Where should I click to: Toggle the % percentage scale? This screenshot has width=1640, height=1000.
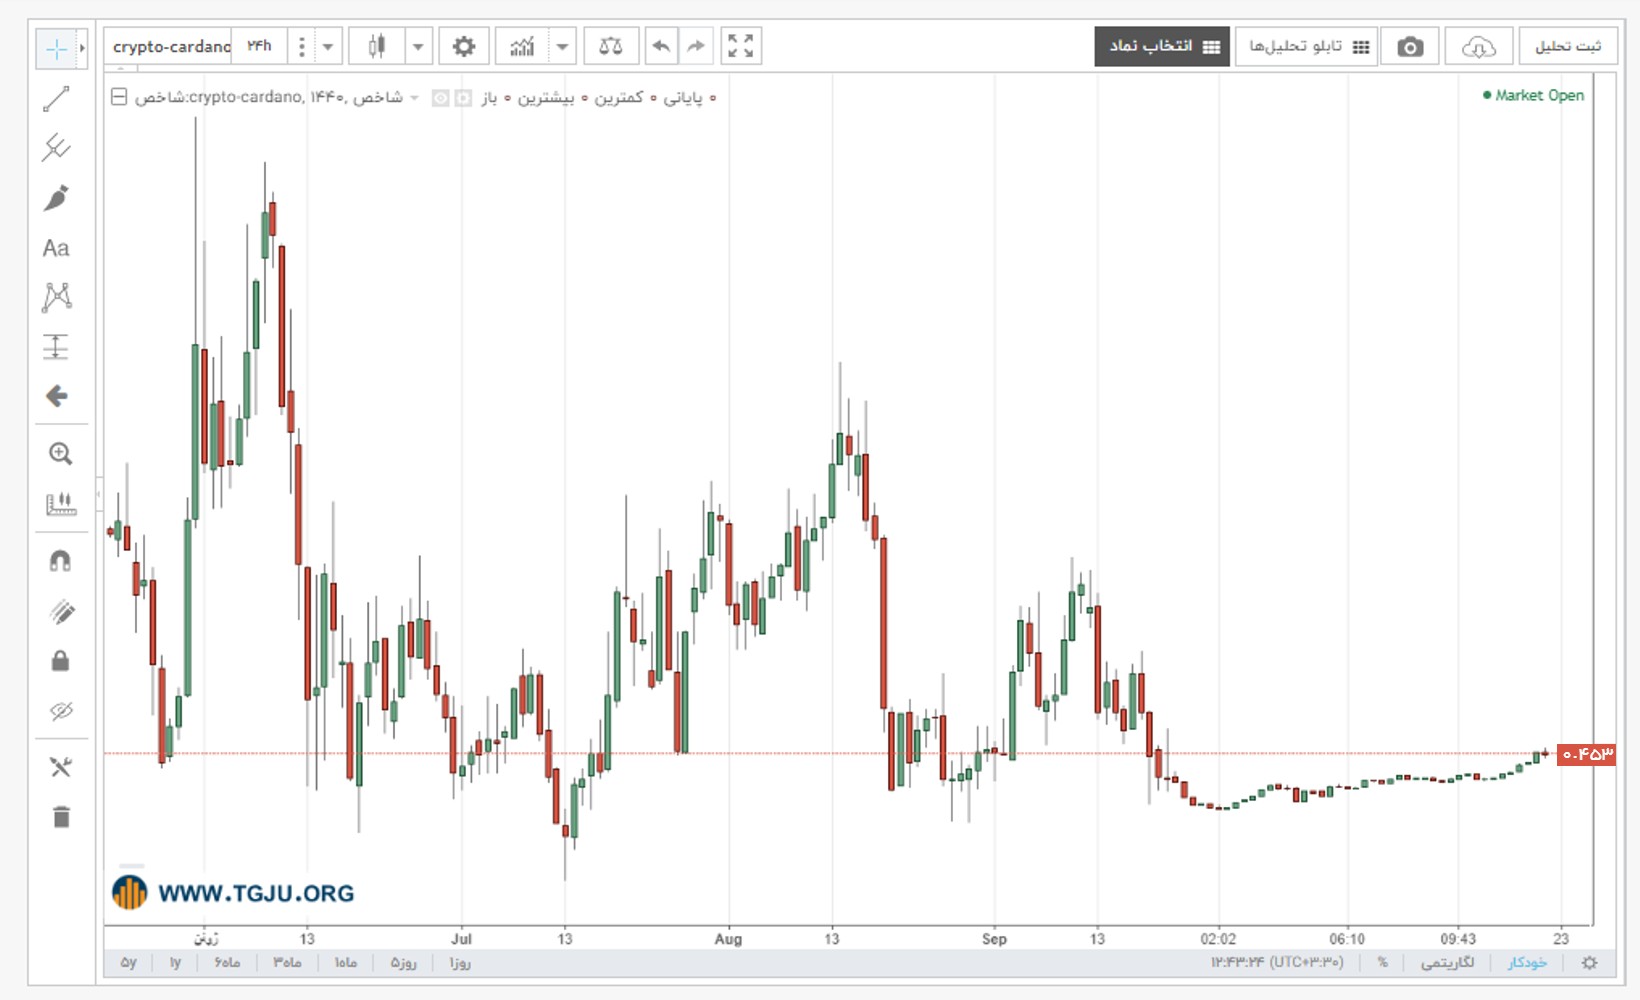pos(1382,963)
